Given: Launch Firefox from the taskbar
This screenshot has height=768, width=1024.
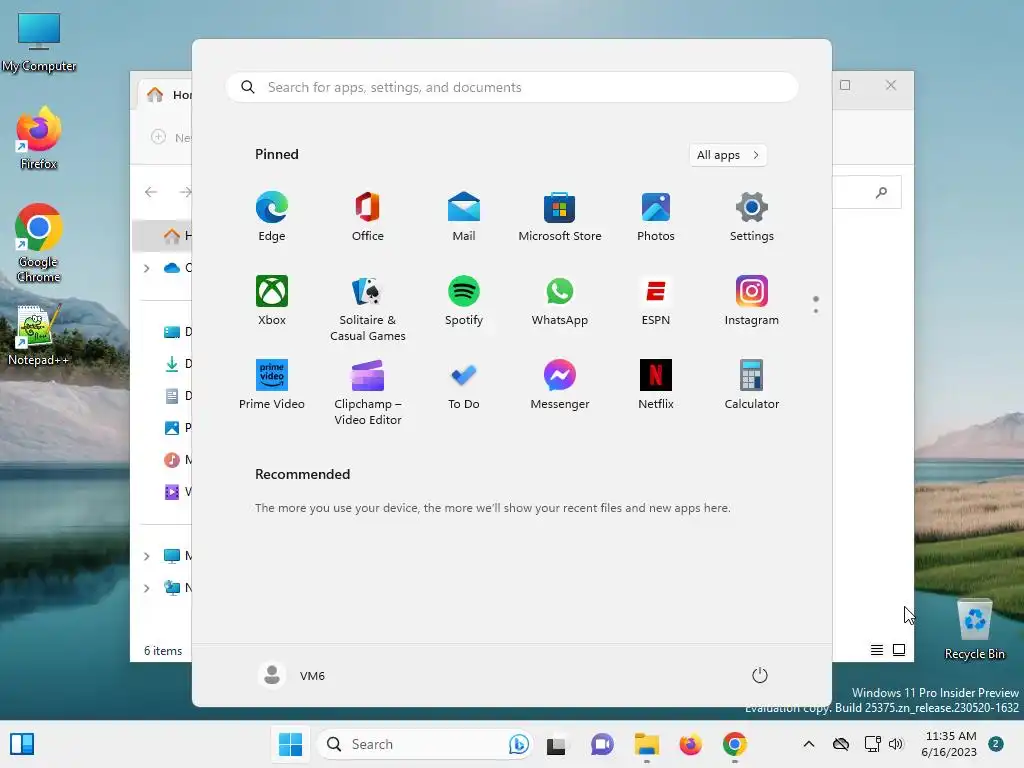Looking at the screenshot, I should pyautogui.click(x=690, y=744).
